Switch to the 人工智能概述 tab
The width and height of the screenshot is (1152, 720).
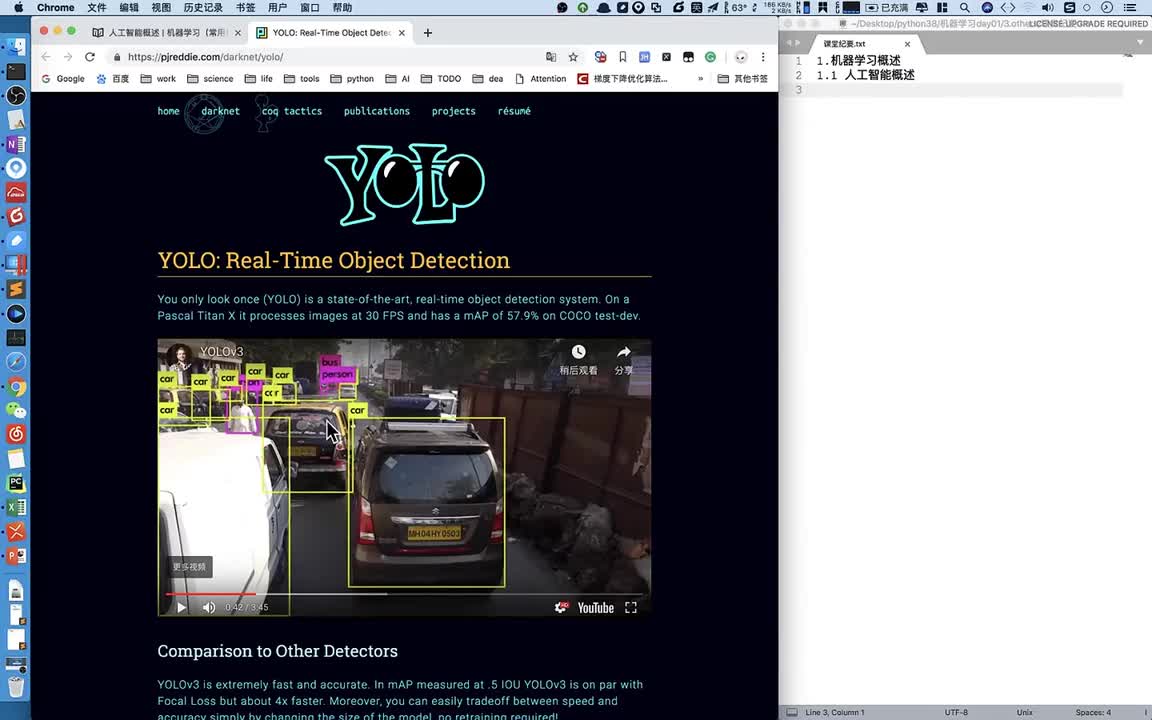pyautogui.click(x=166, y=32)
